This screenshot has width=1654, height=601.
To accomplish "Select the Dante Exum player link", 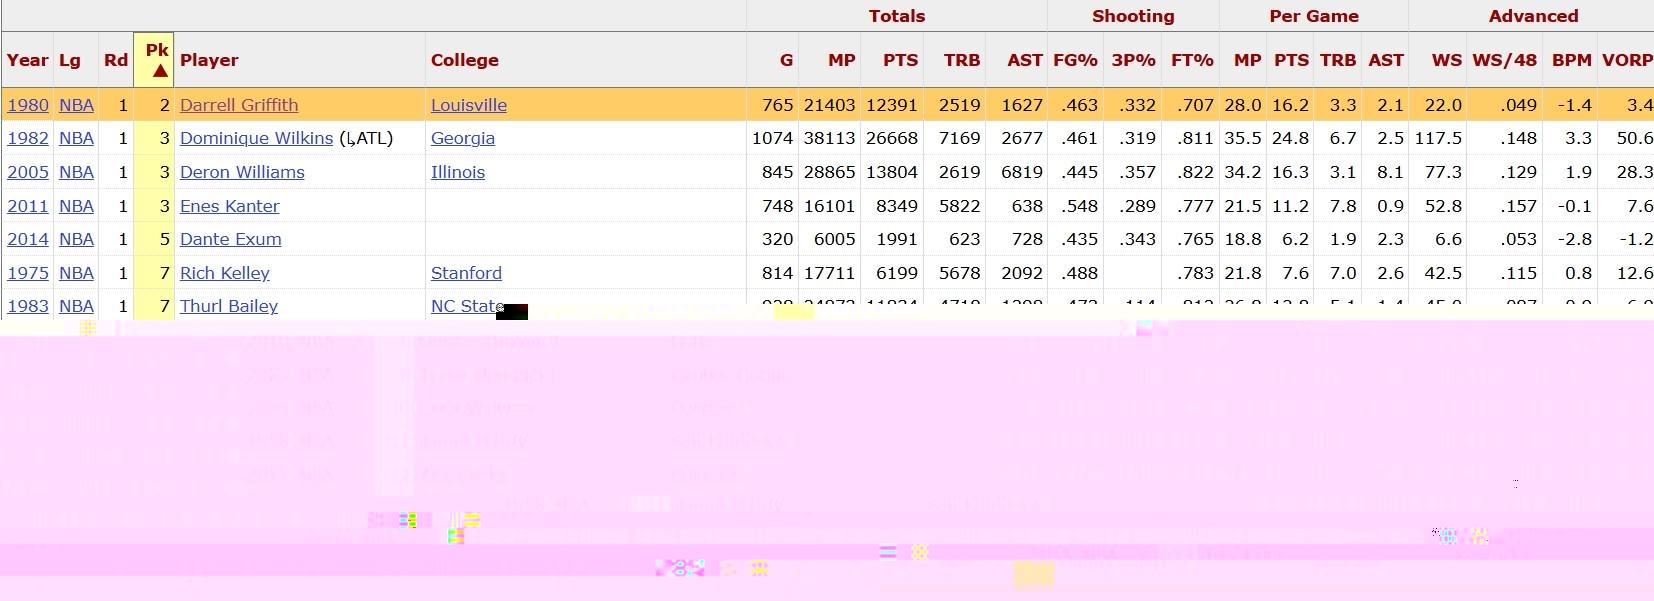I will [230, 239].
